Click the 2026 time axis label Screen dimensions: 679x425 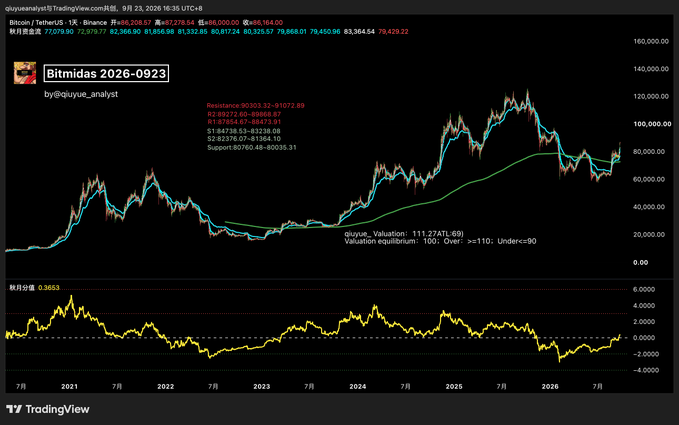(550, 386)
